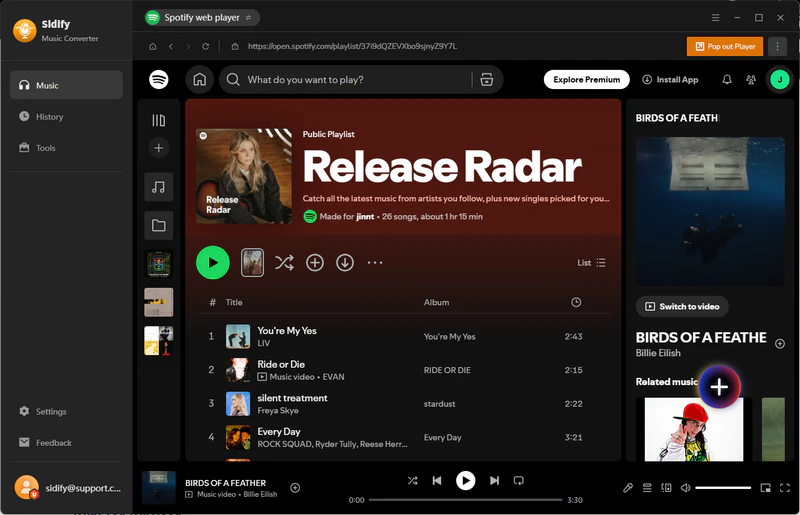The image size is (800, 515).
Task: Open the miniplayer icon
Action: pos(765,488)
